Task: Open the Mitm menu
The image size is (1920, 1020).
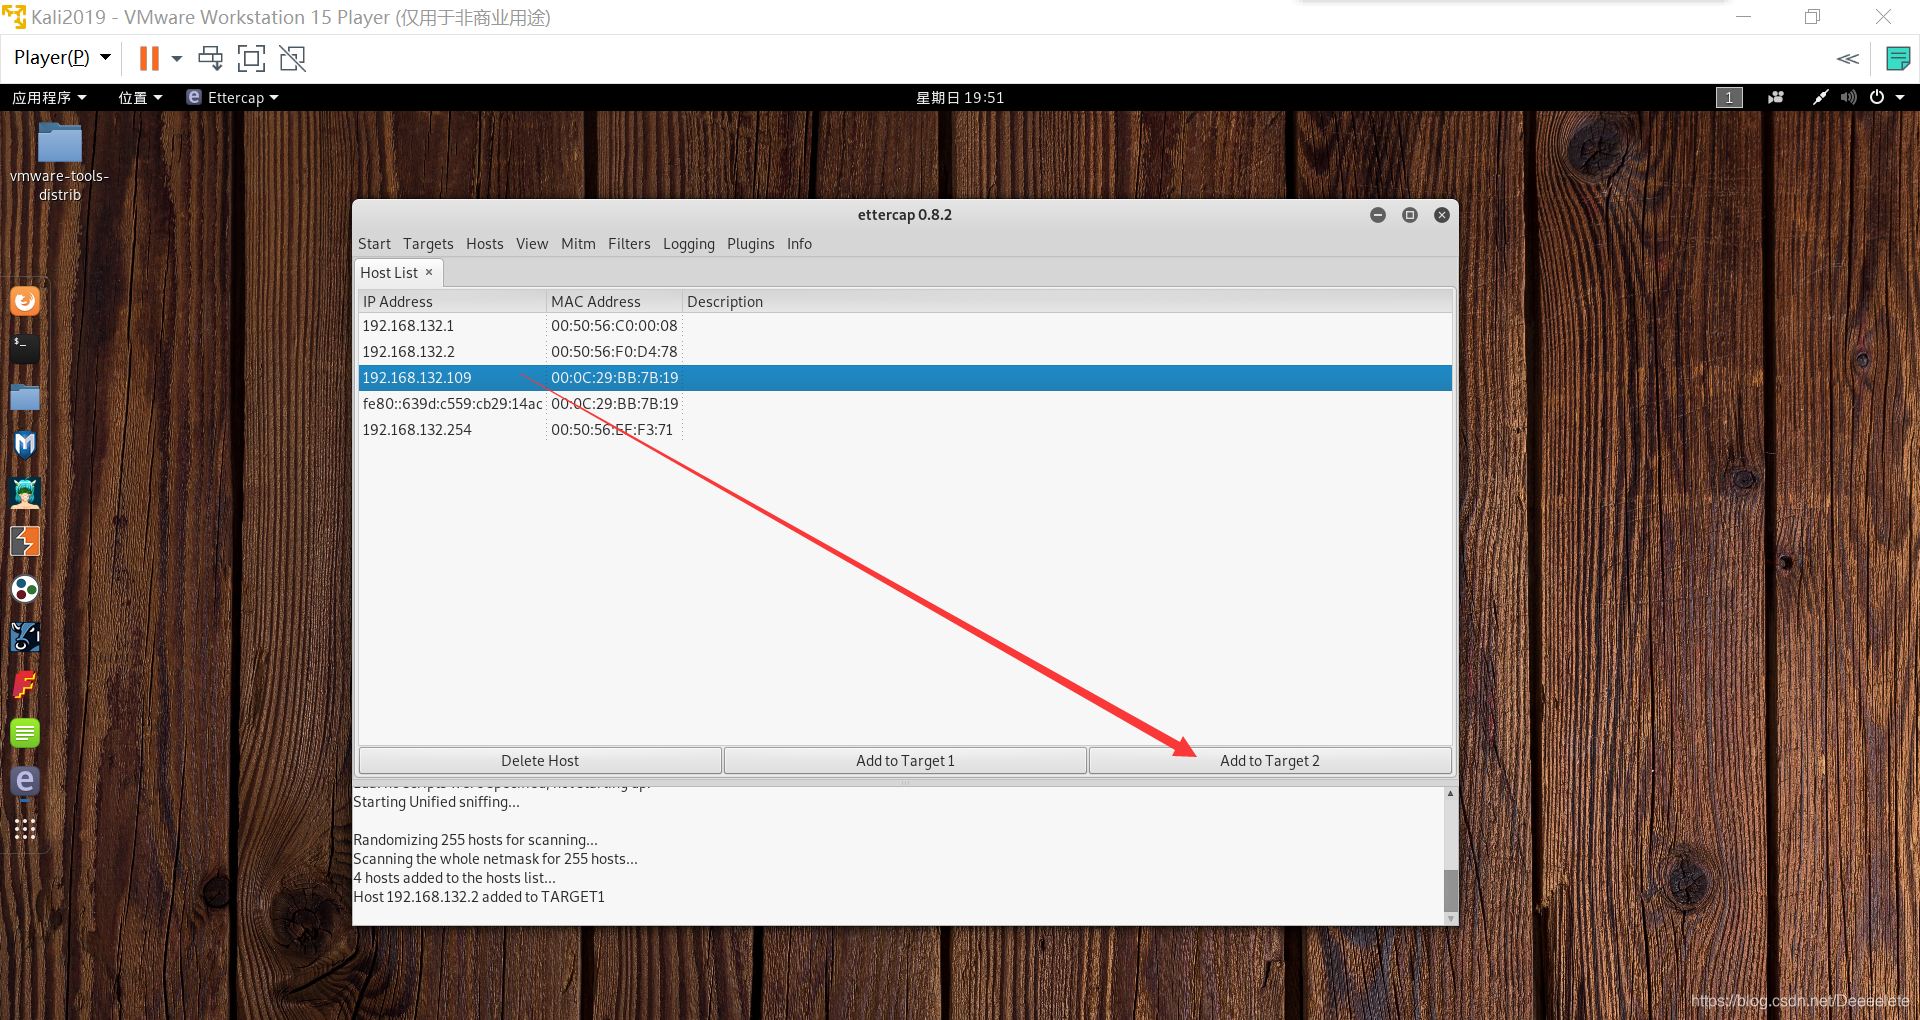Action: point(578,244)
